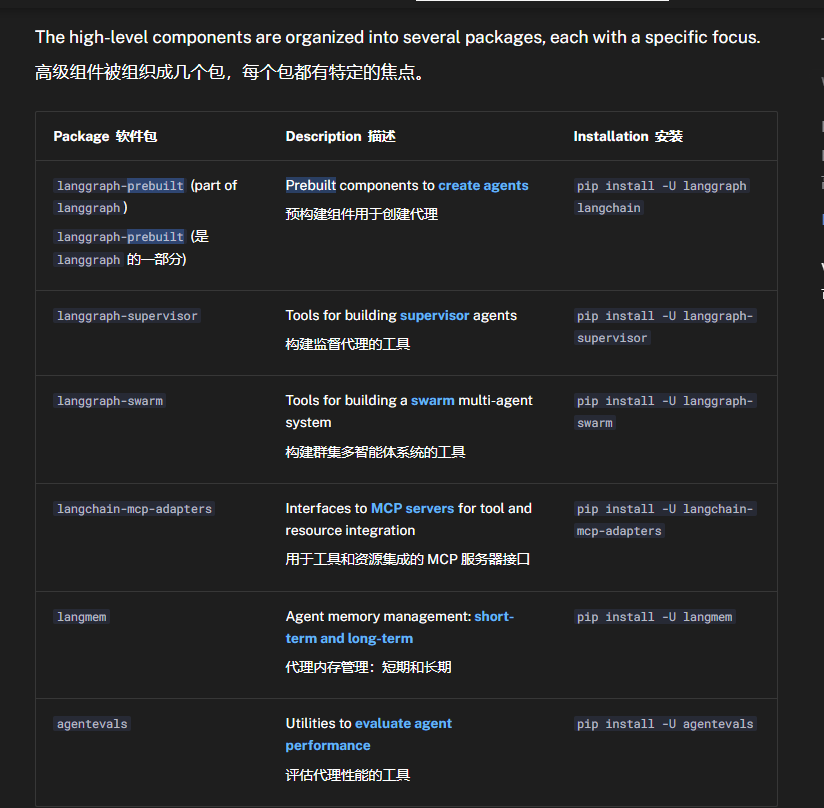Click langgraph-supervisor name in the Package column
Image resolution: width=824 pixels, height=808 pixels.
pos(127,316)
